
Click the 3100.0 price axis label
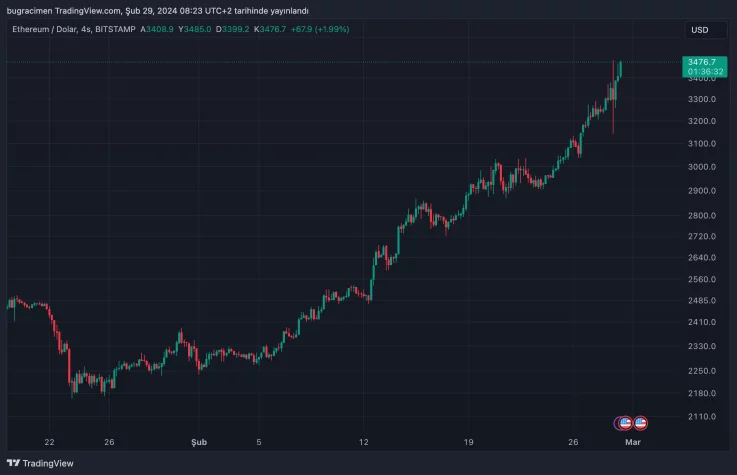click(702, 144)
